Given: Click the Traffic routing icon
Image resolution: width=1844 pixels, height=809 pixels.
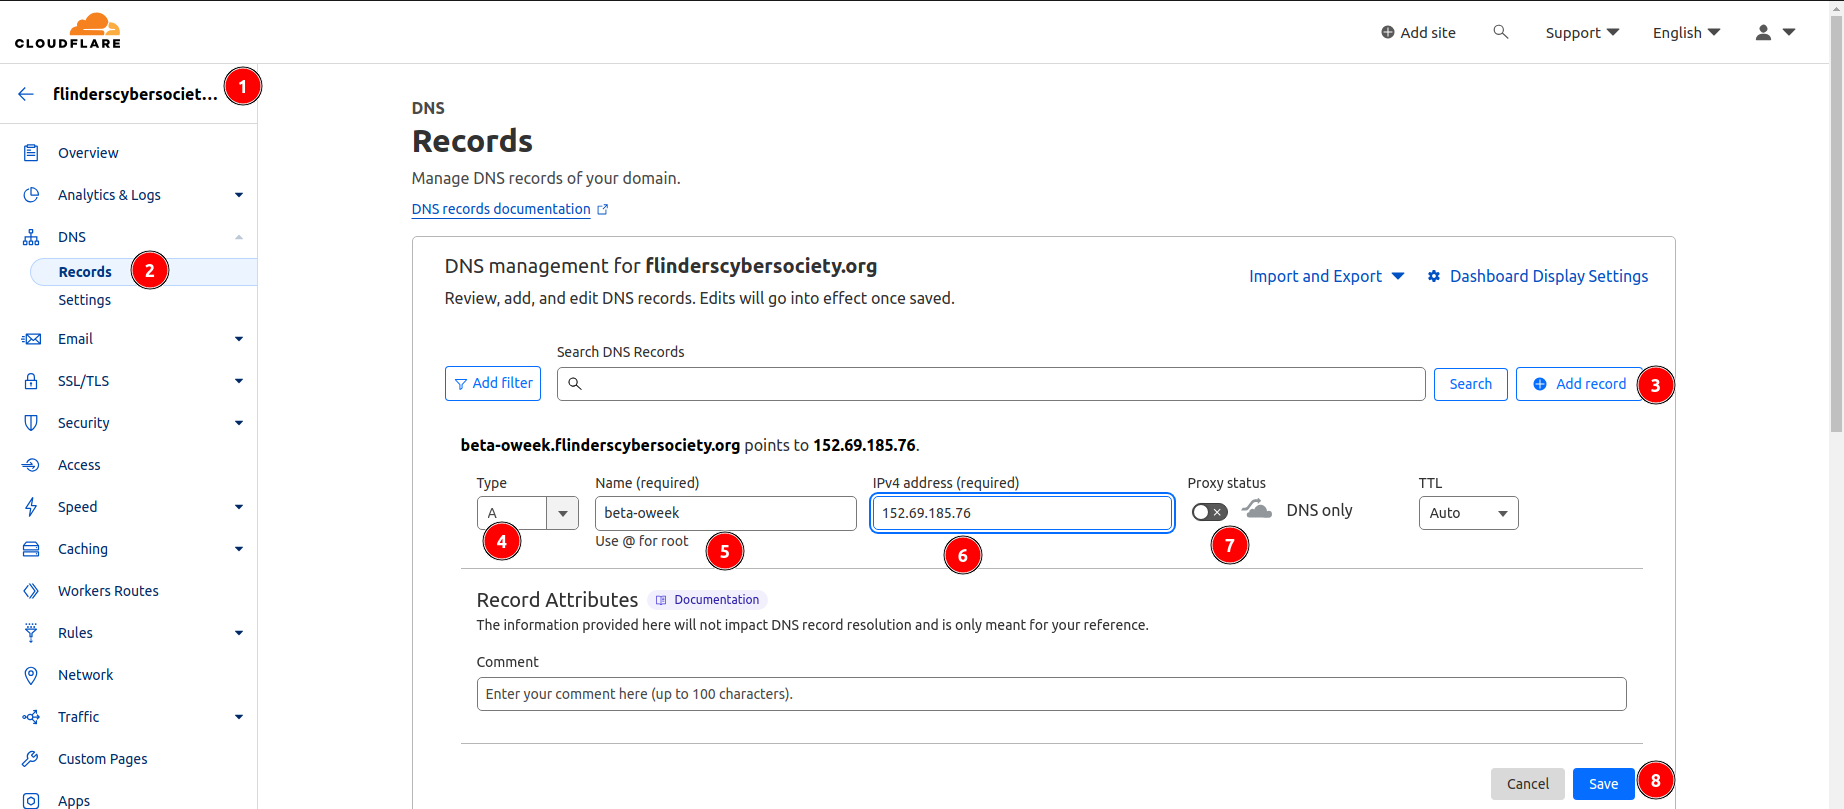Looking at the screenshot, I should point(31,717).
